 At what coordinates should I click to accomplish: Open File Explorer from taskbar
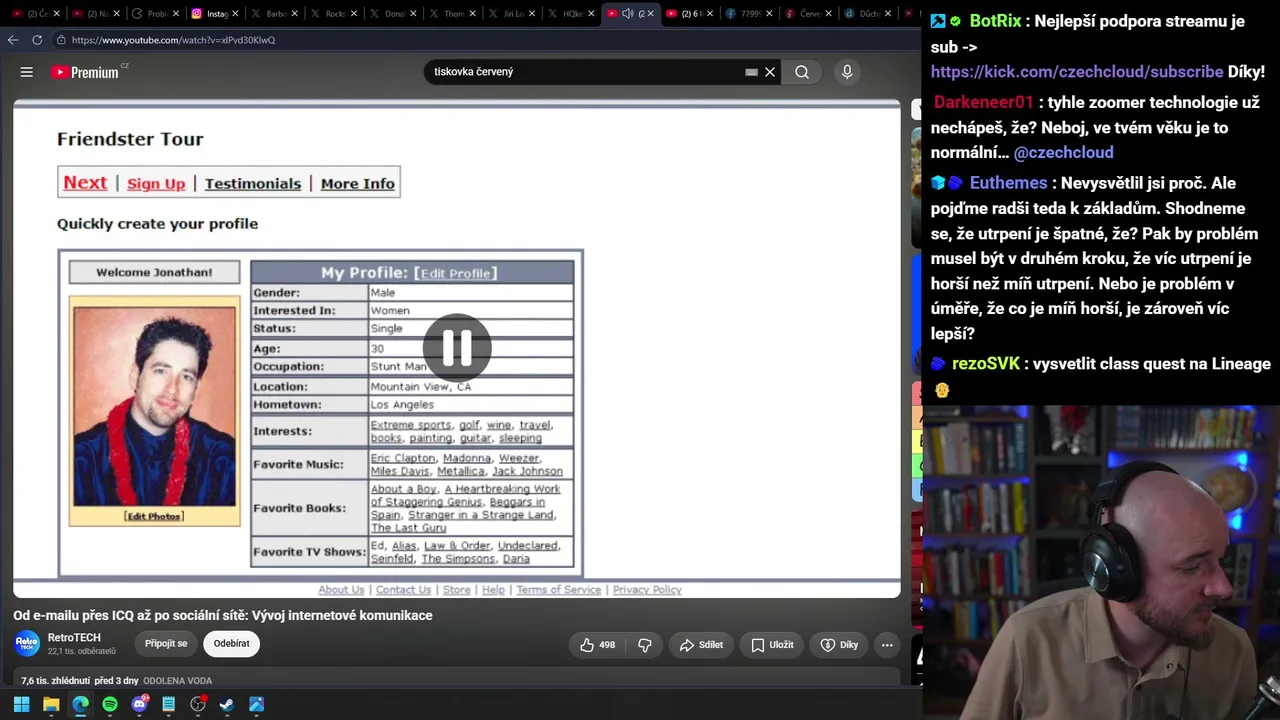[x=51, y=704]
